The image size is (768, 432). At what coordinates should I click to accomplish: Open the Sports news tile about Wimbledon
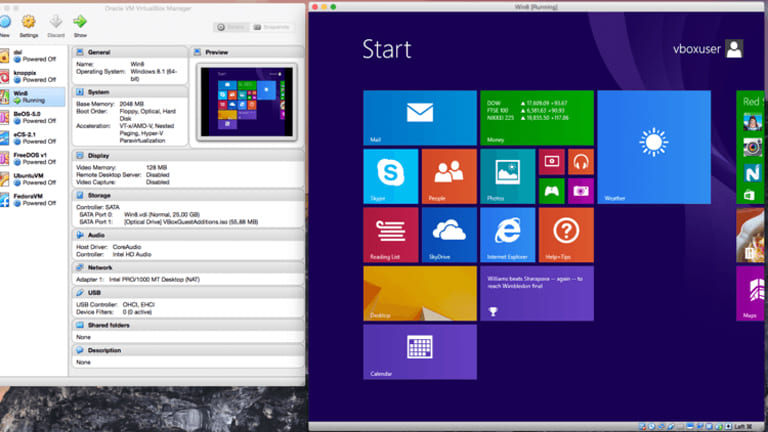click(537, 293)
